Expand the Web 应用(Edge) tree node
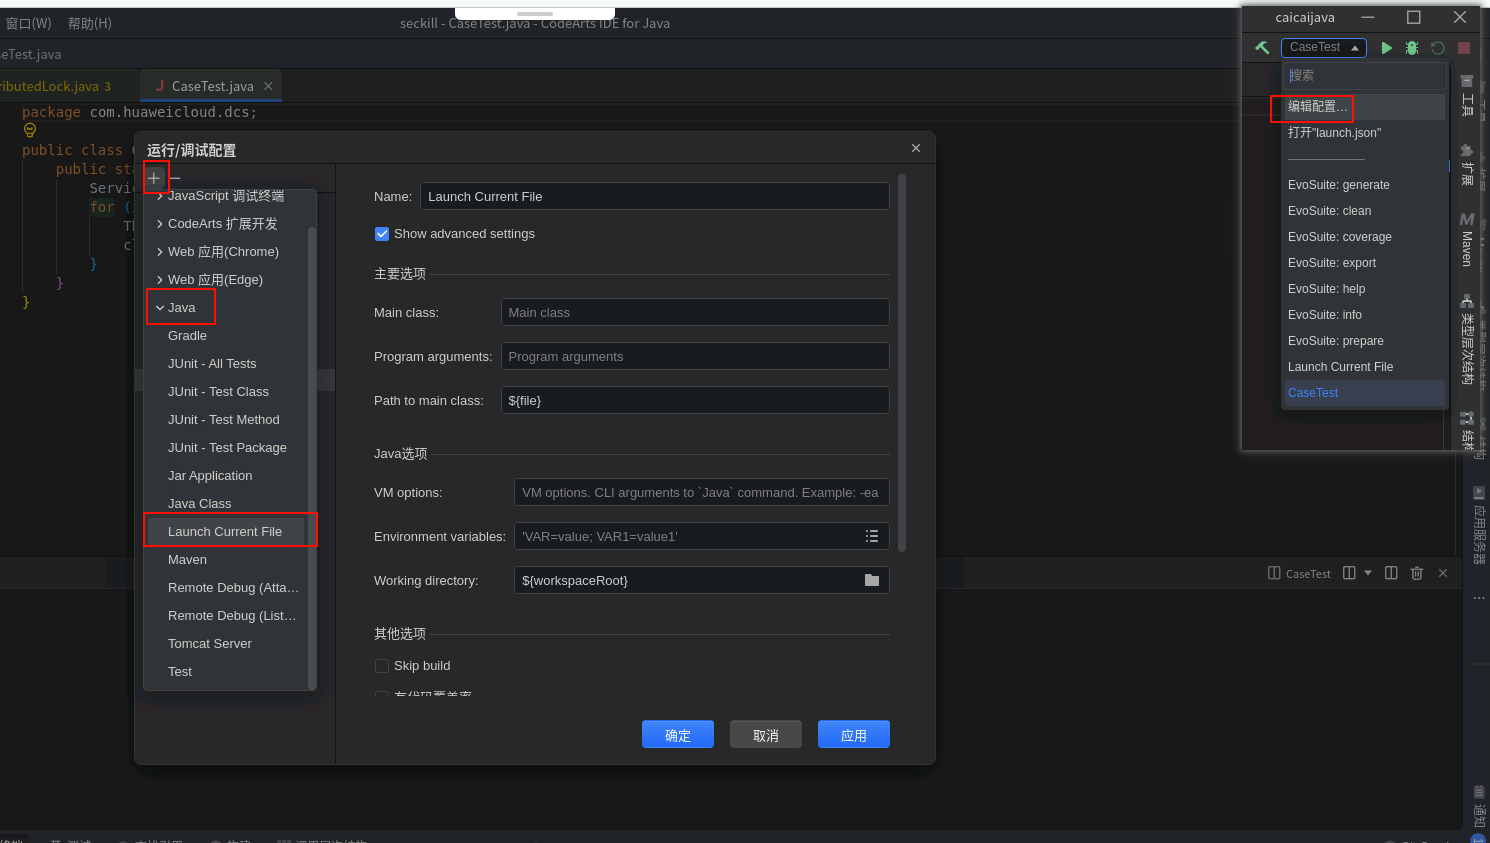The height and width of the screenshot is (843, 1490). click(160, 280)
